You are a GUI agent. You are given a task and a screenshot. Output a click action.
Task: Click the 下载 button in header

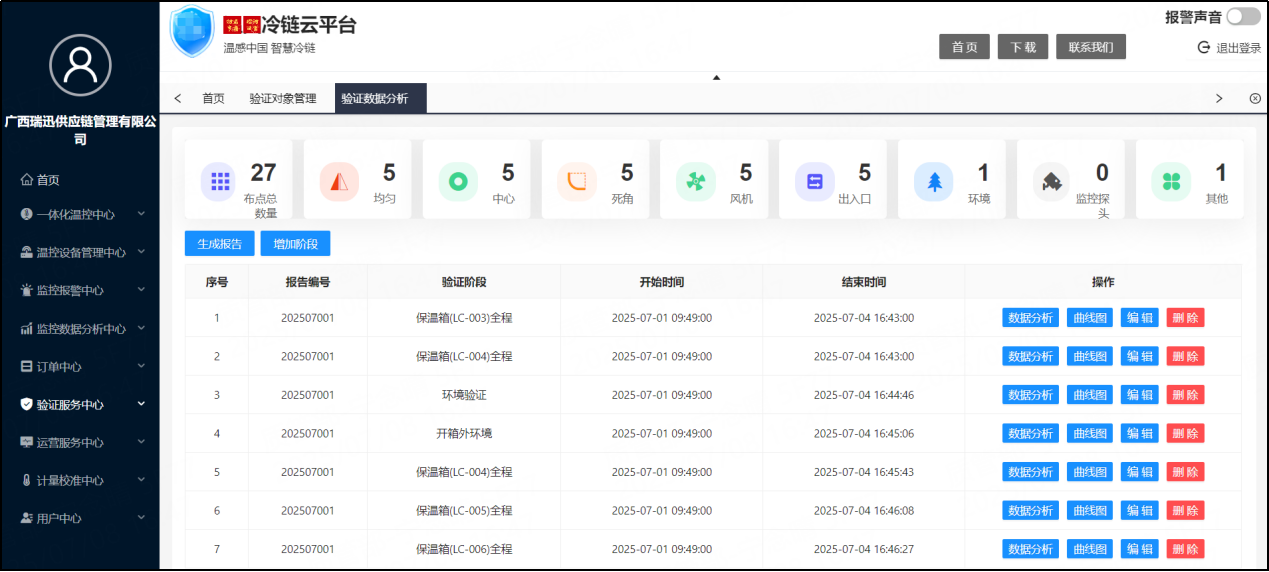click(x=1023, y=47)
